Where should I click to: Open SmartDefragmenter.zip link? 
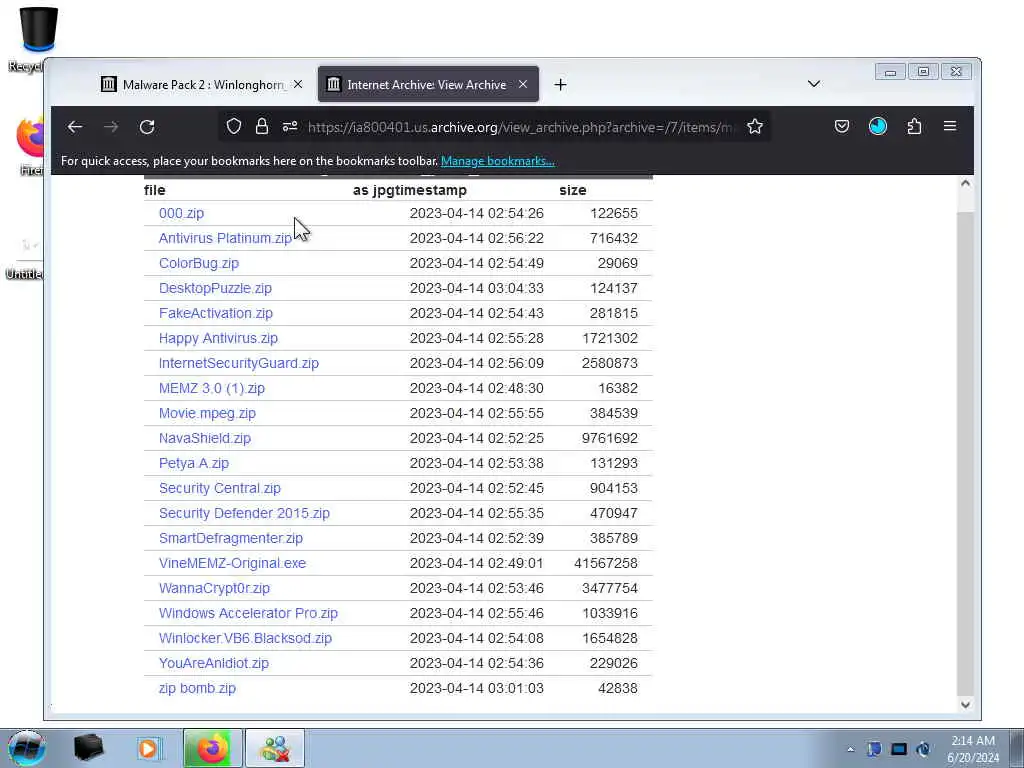(231, 538)
